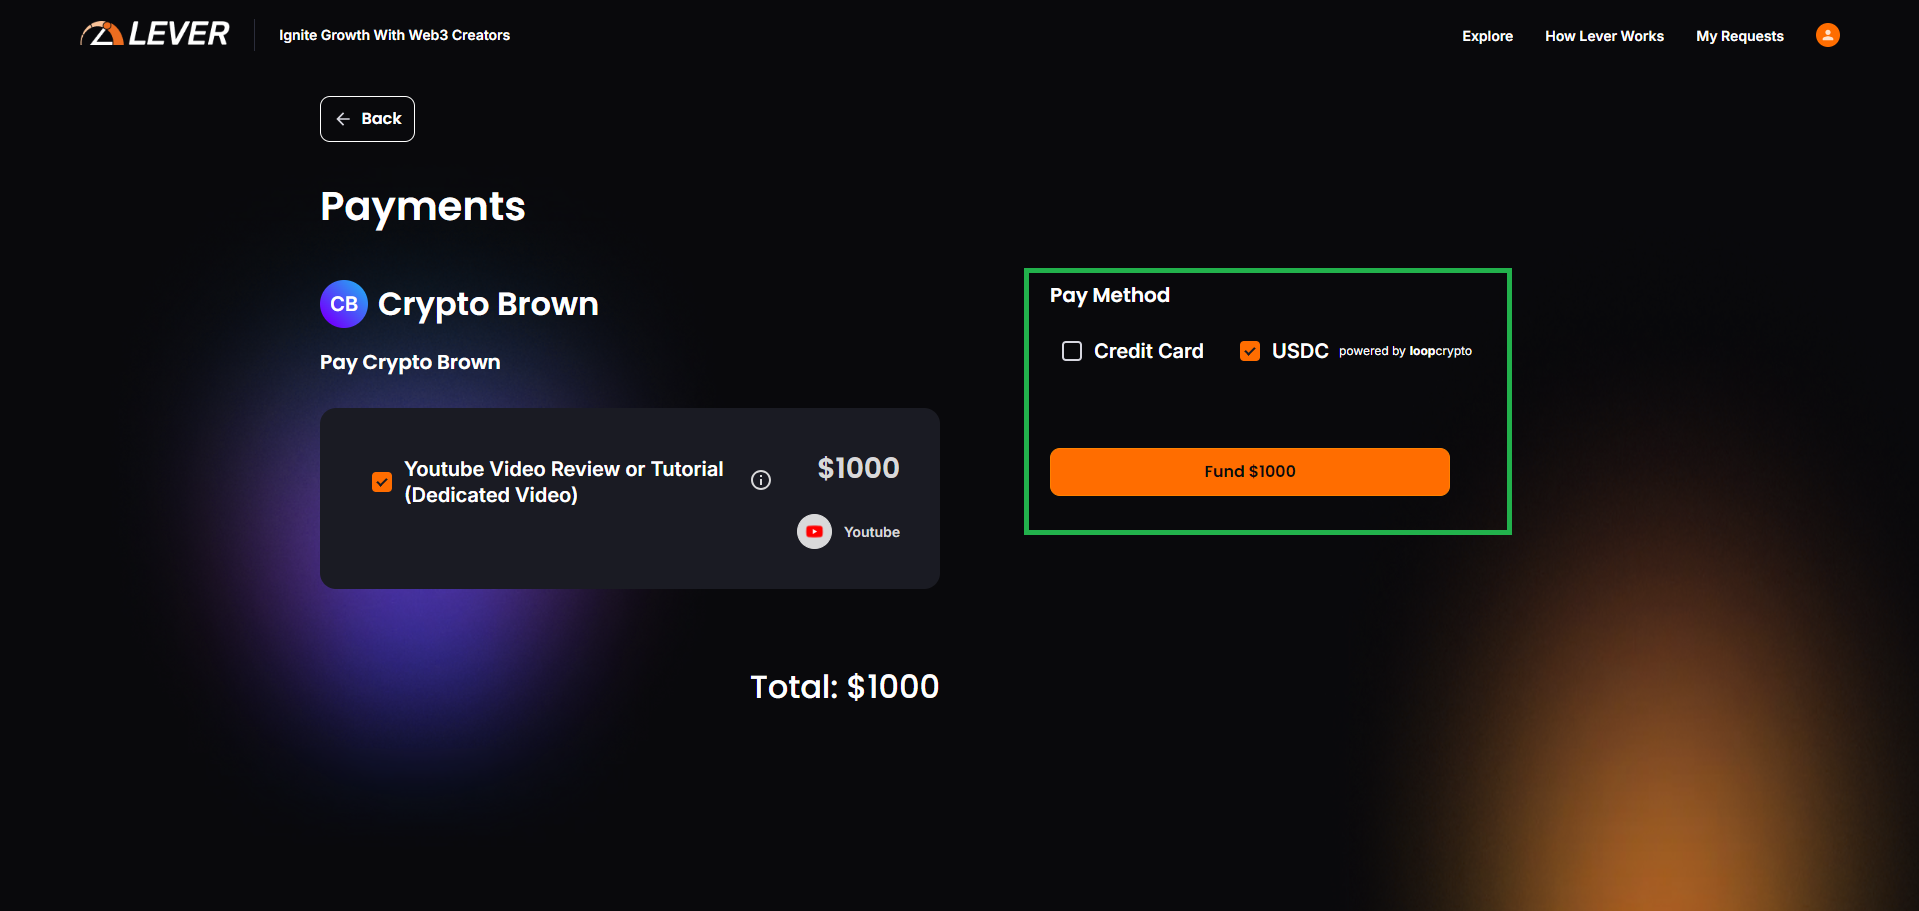Select the Youtube Video Review service card

[x=629, y=498]
